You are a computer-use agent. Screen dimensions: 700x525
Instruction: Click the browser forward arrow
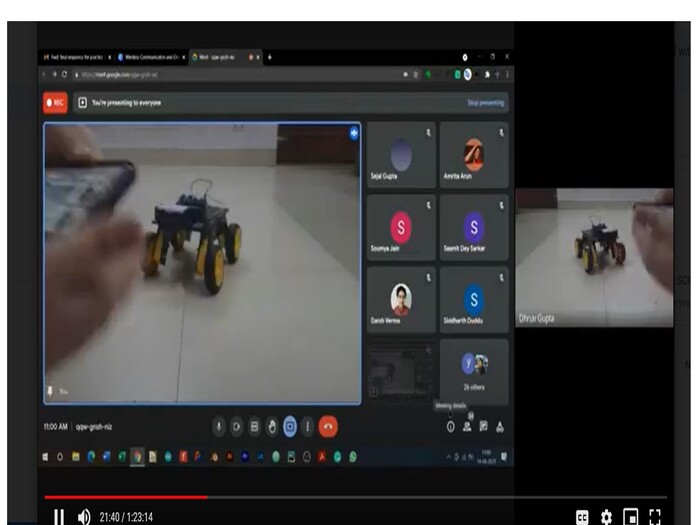(54, 75)
